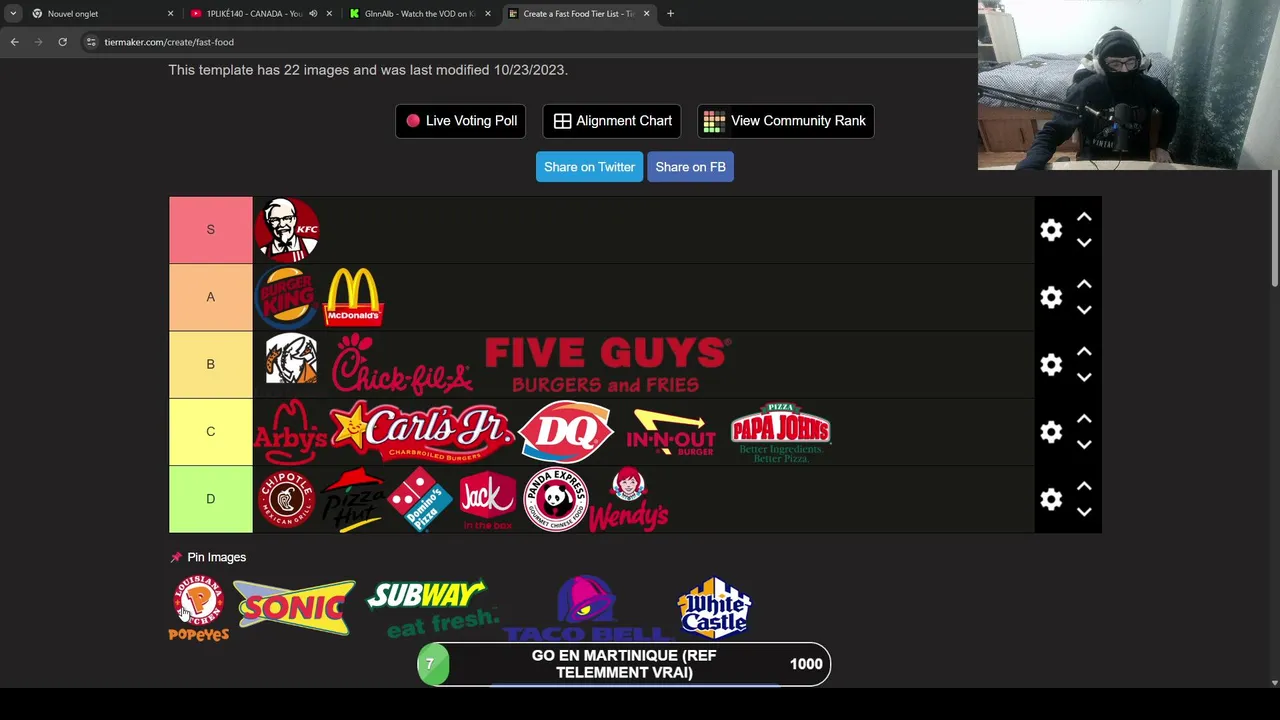Move A tier row down with chevron
This screenshot has height=720, width=1280.
pos(1084,310)
